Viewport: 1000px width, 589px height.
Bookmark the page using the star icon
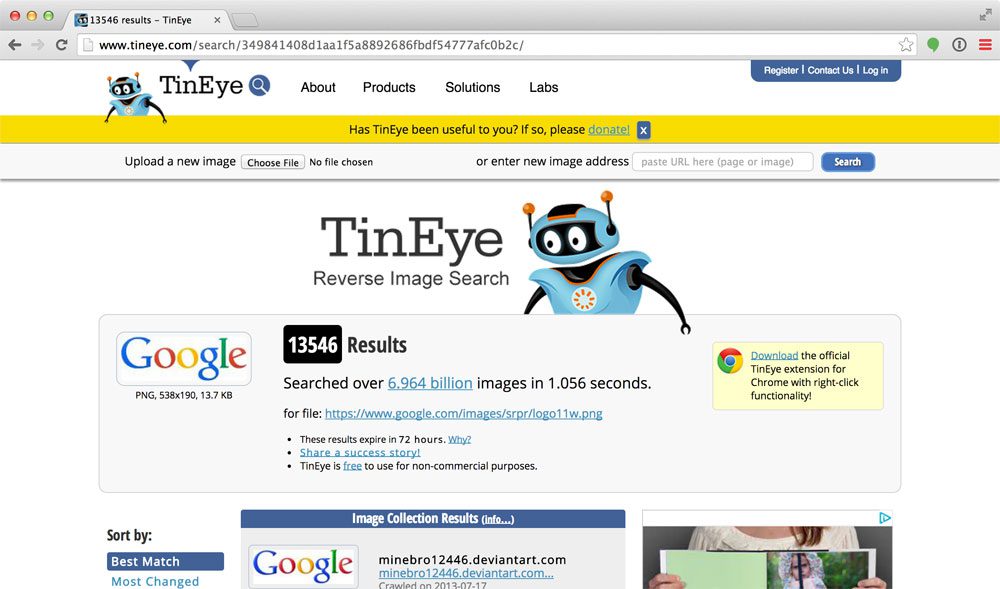[903, 45]
